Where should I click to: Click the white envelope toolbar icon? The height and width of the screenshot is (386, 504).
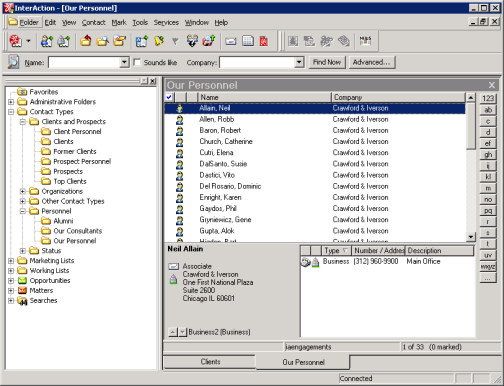pos(231,41)
